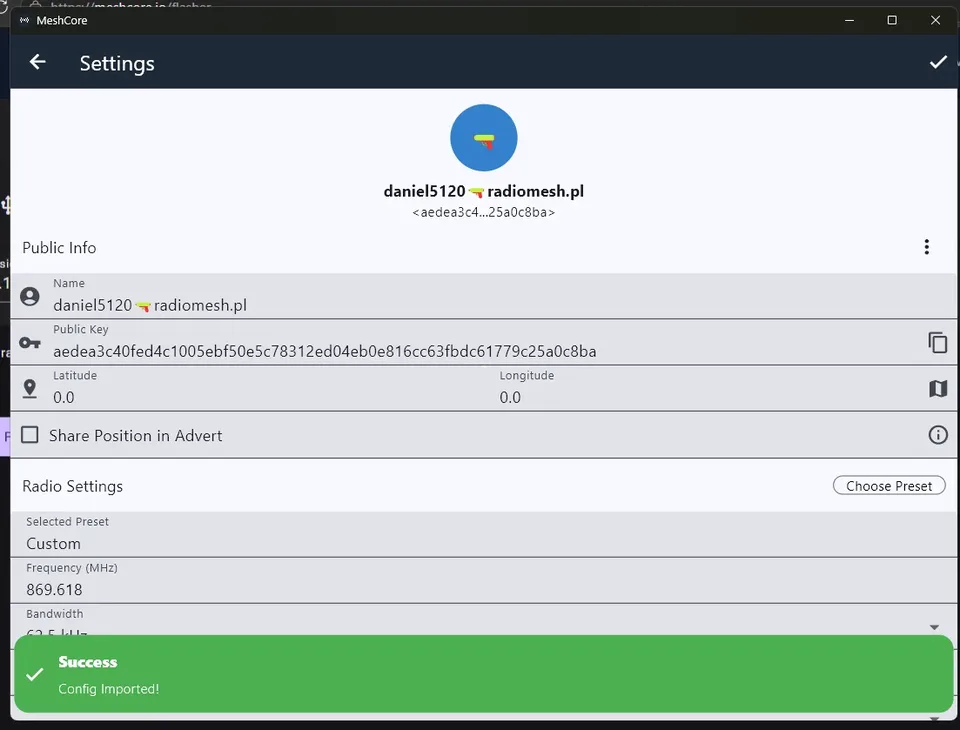Click the person icon beside Name
The width and height of the screenshot is (960, 730).
pos(29,296)
